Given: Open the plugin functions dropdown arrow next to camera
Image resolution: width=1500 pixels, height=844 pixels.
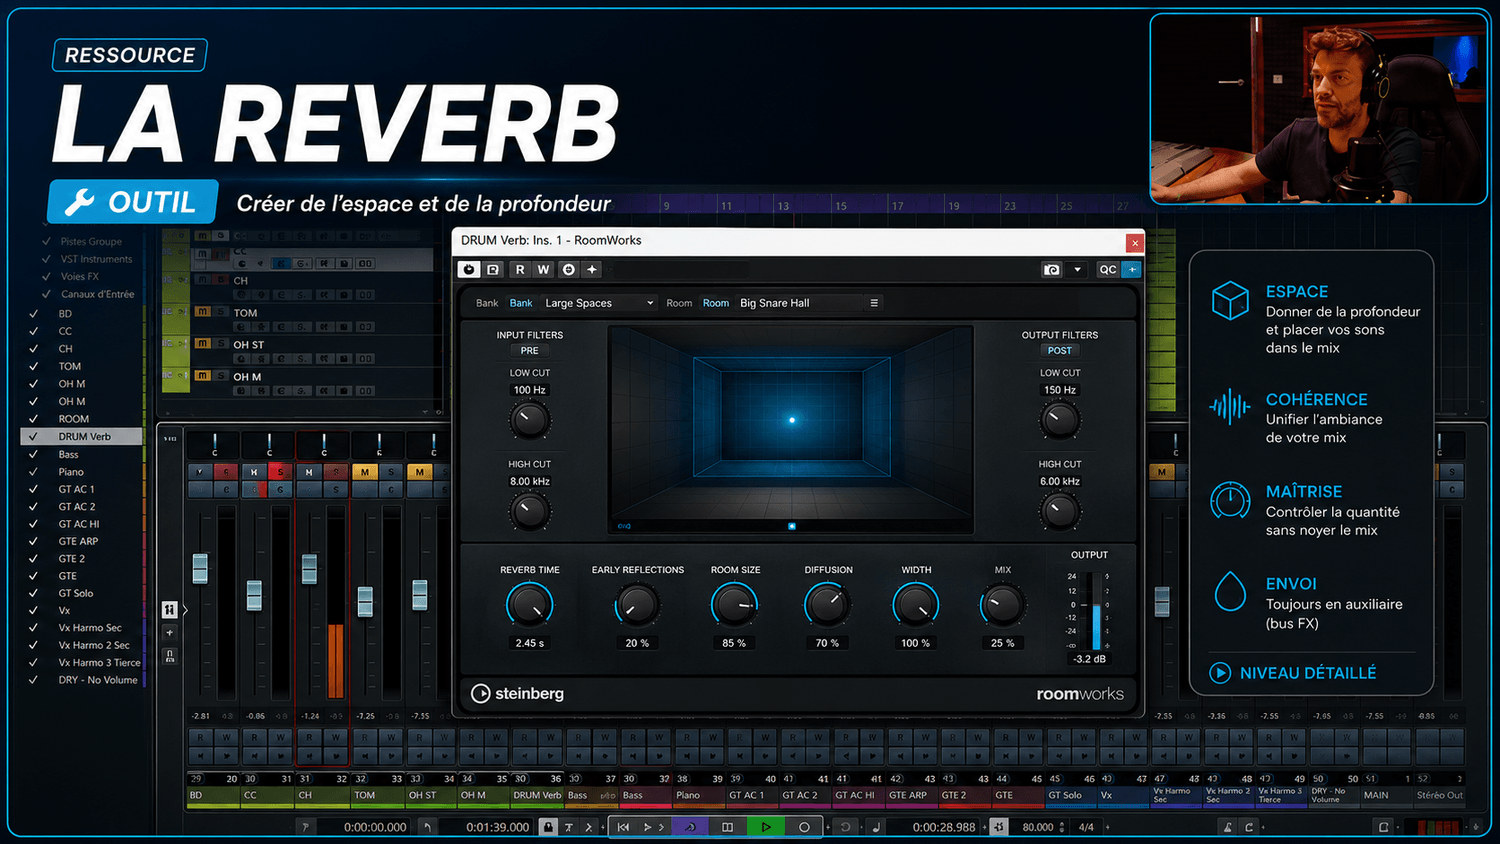Looking at the screenshot, I should pos(1077,270).
